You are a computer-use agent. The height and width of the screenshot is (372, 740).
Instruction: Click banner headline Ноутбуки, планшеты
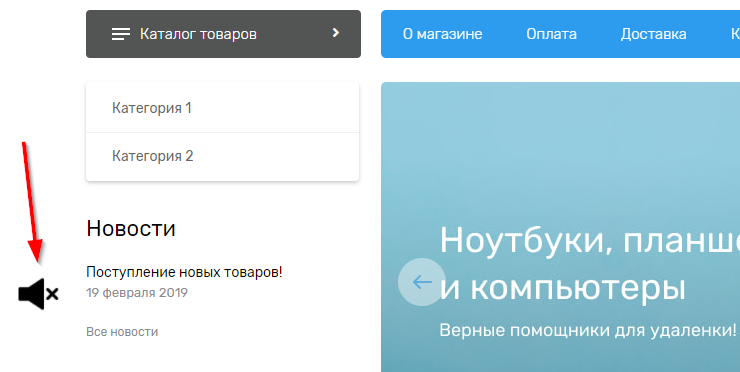589,241
